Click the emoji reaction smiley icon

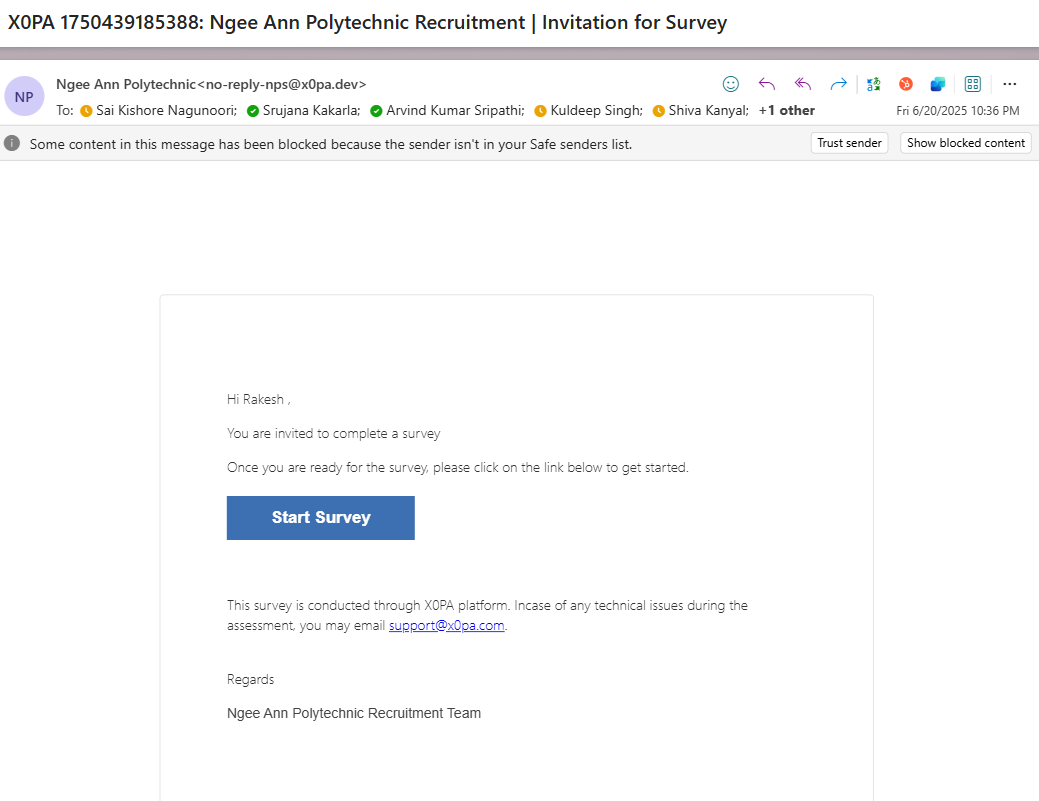[x=731, y=84]
